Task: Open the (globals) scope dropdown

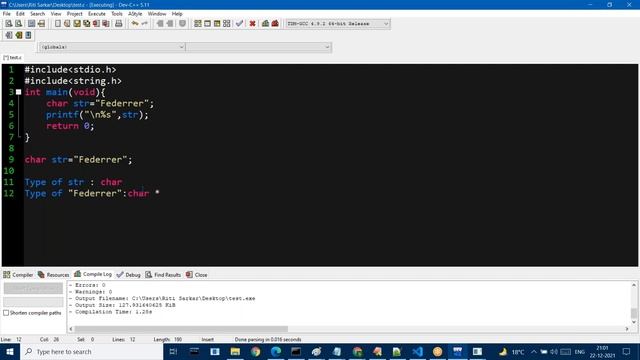Action: coord(111,47)
